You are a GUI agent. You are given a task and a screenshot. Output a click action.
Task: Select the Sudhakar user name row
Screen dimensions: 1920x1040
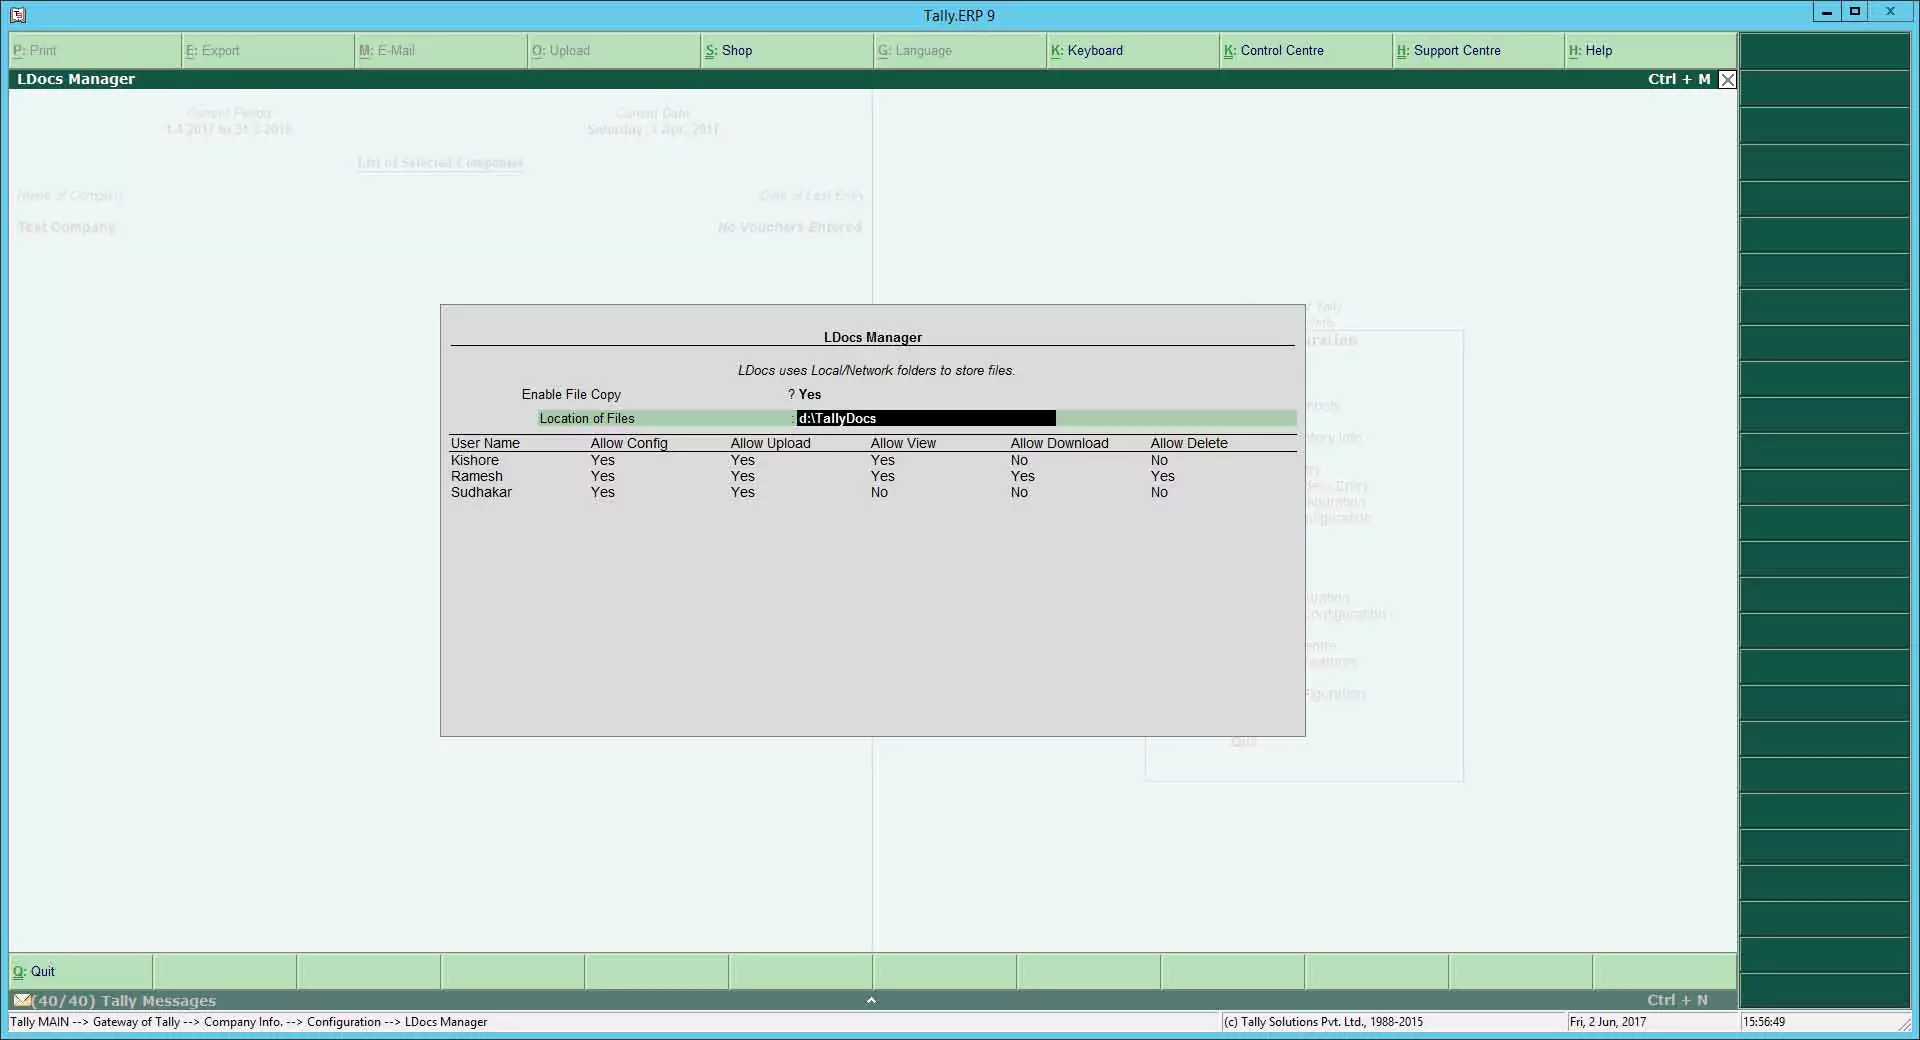click(x=481, y=493)
